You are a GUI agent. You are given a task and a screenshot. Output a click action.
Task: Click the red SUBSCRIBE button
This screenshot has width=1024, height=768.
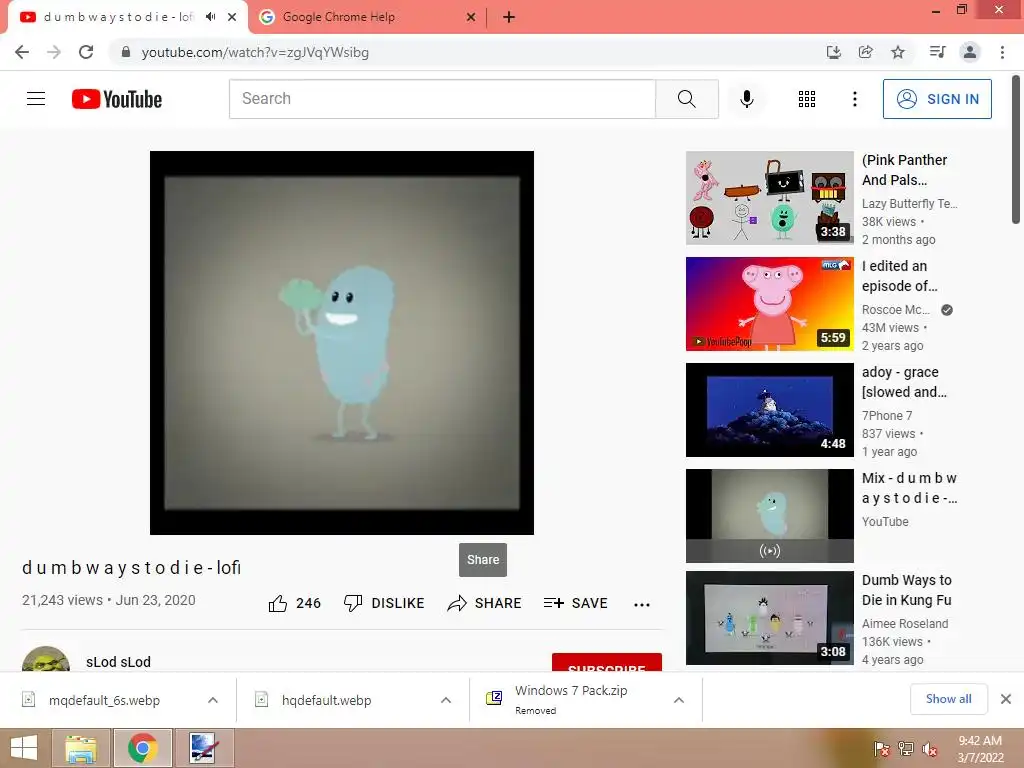pos(607,662)
